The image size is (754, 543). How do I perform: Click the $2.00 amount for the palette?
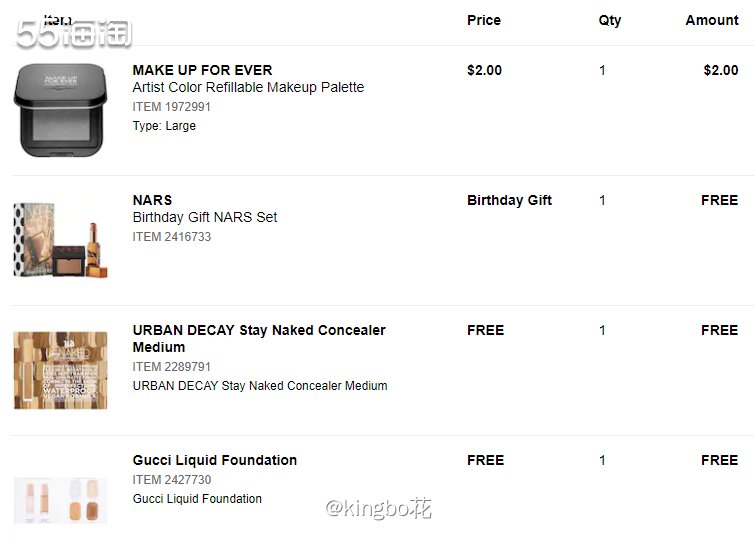coord(721,70)
